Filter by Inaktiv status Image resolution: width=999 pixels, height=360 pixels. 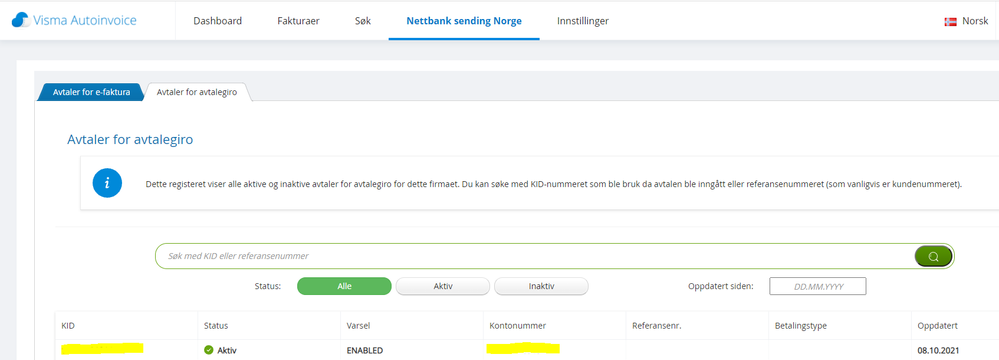[541, 286]
